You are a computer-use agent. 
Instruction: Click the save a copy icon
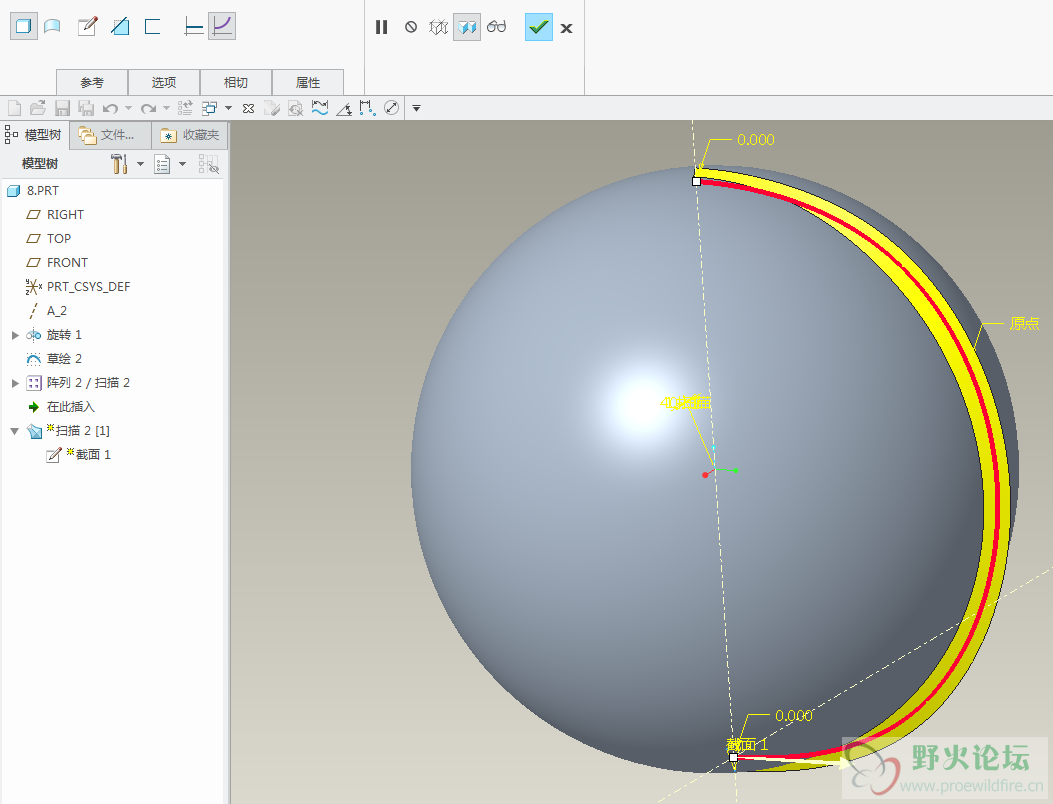coord(87,108)
